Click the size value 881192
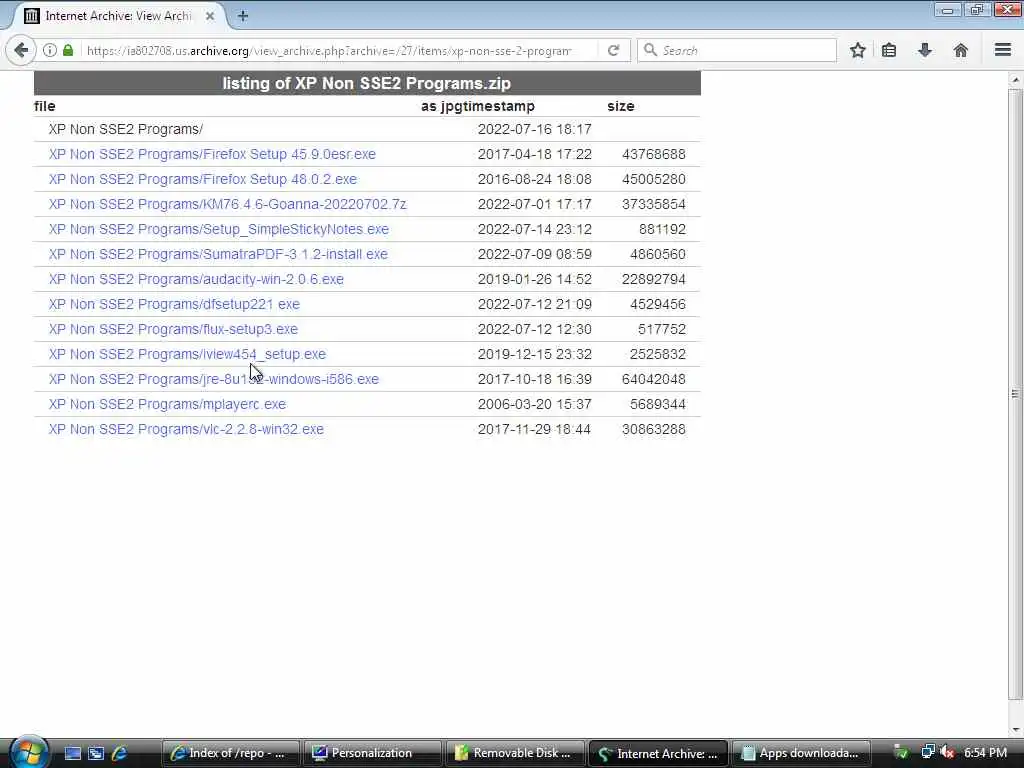 coord(662,229)
